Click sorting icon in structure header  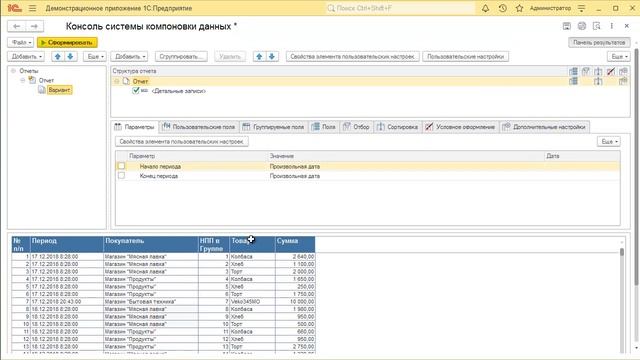coord(598,71)
